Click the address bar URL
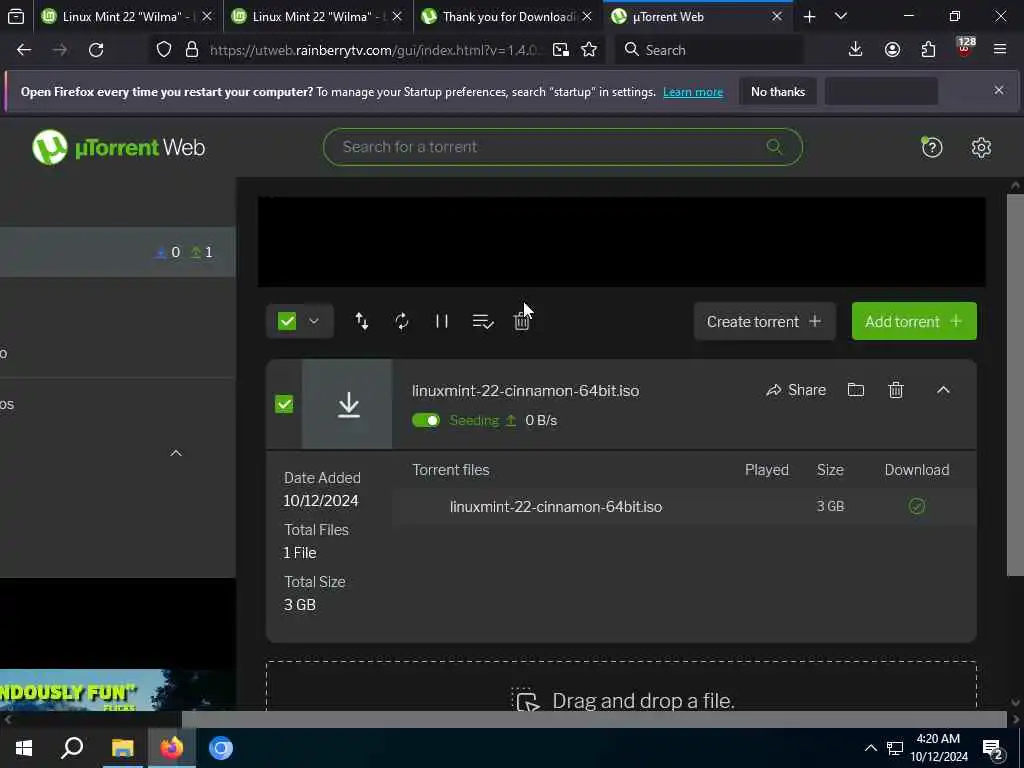The width and height of the screenshot is (1024, 768). [x=374, y=50]
